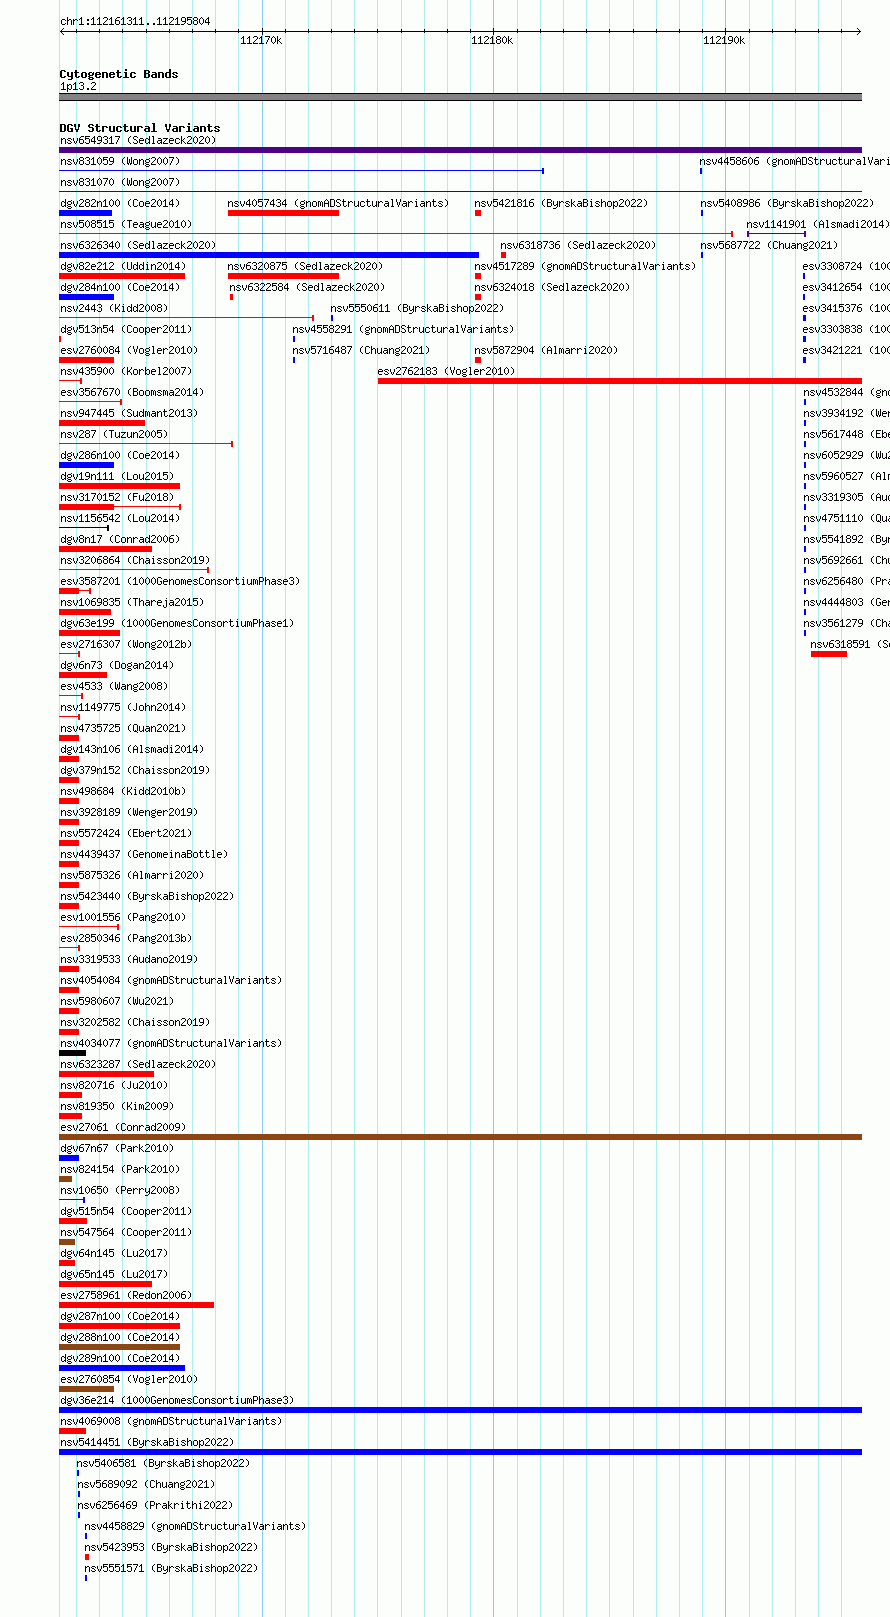Viewport: 890px width, 1617px height.
Task: Select nsv5716487 (Chuang2021) label
Action: (361, 350)
